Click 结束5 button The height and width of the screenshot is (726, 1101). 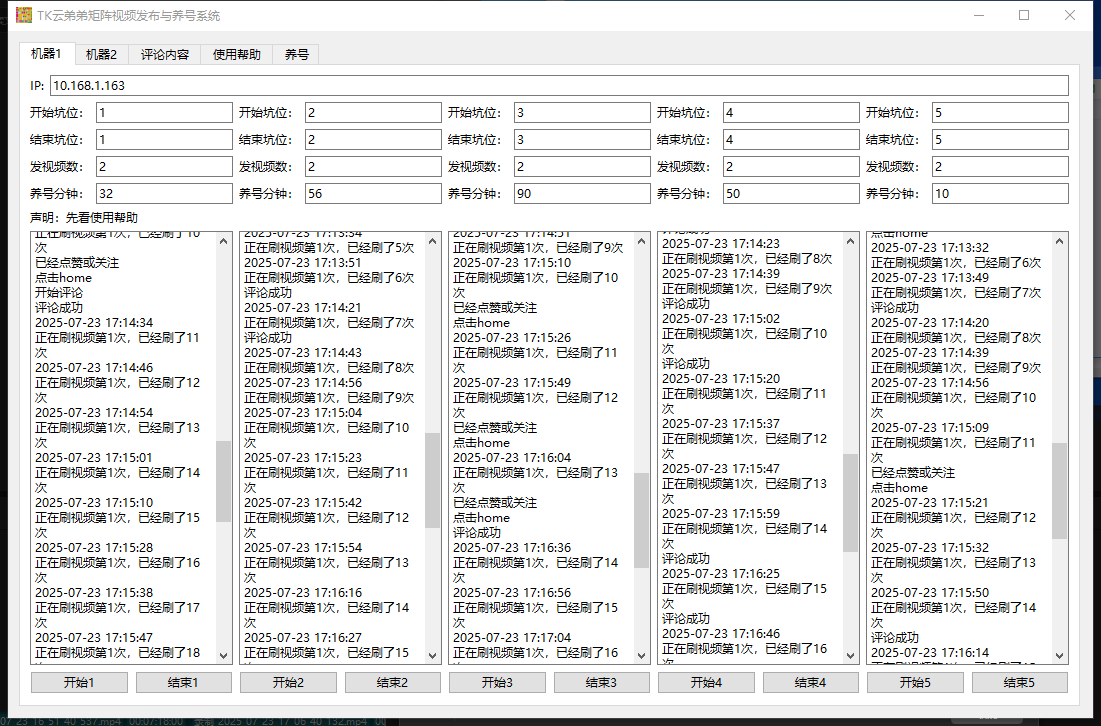pos(1020,682)
